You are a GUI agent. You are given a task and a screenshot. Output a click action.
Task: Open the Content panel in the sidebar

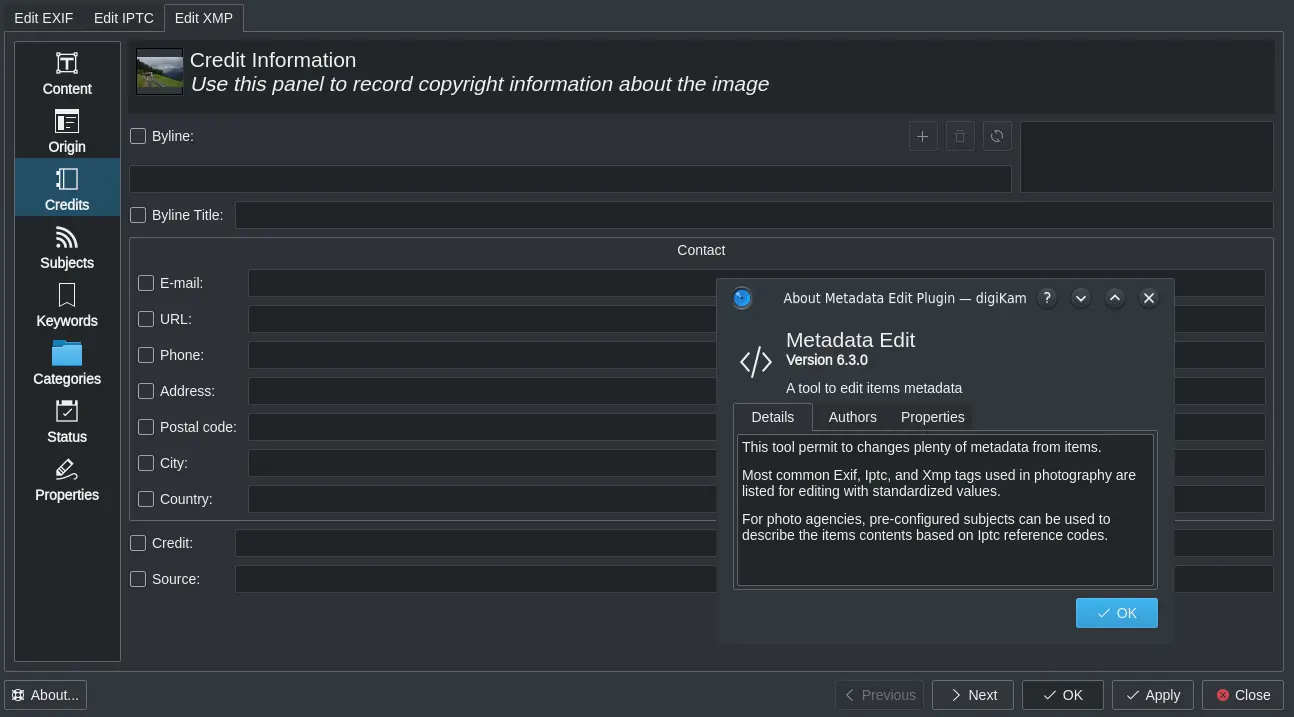[x=66, y=73]
